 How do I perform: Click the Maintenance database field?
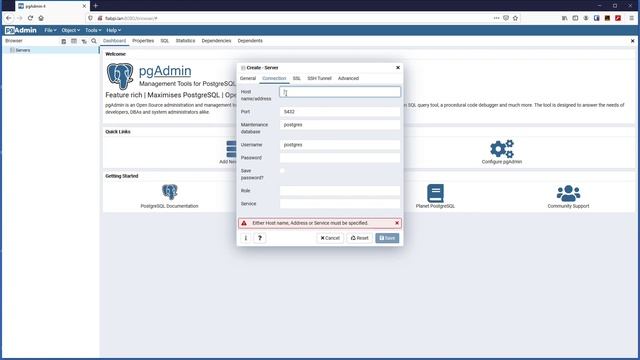pyautogui.click(x=340, y=125)
